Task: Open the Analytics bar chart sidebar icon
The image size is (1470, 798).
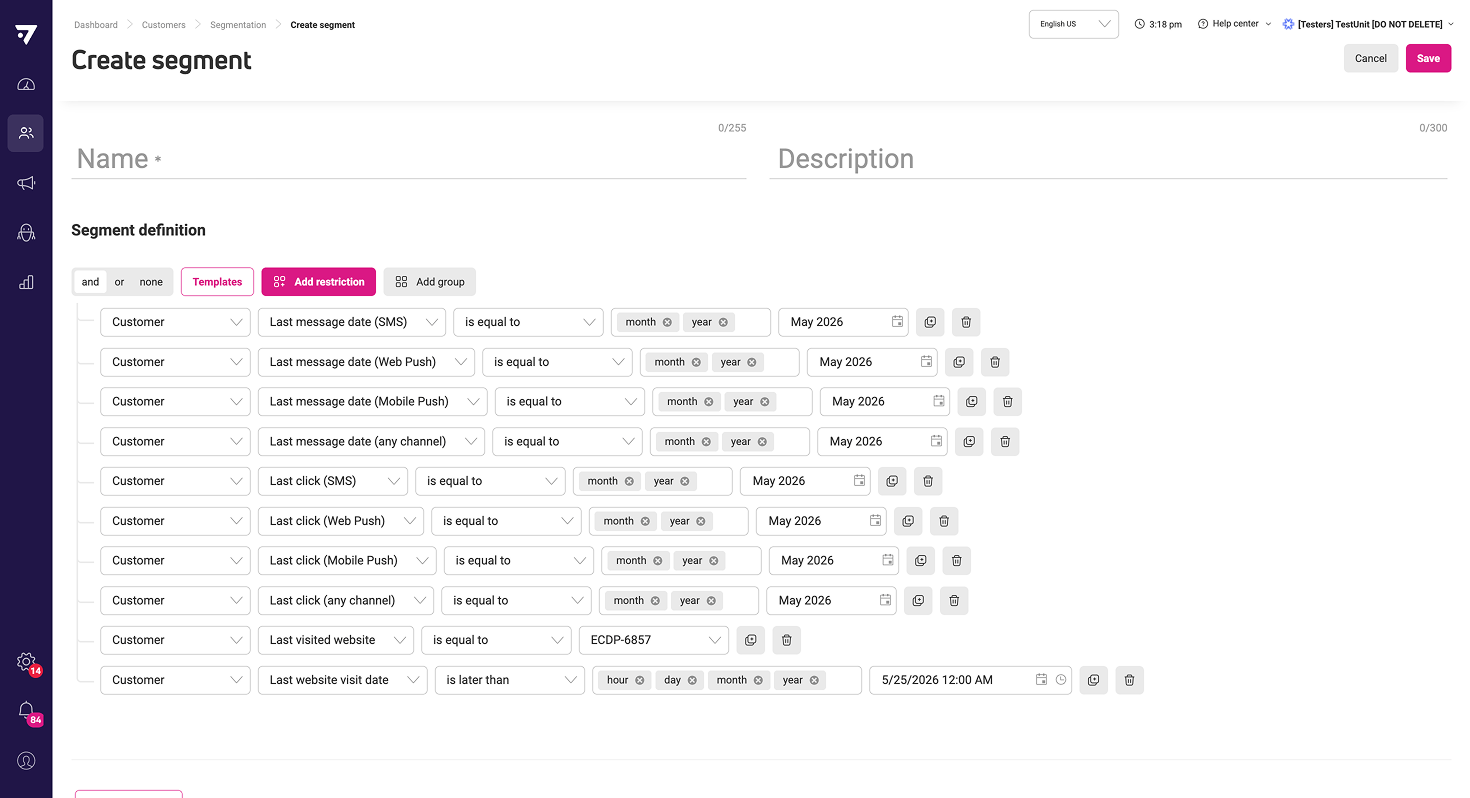Action: click(x=26, y=282)
